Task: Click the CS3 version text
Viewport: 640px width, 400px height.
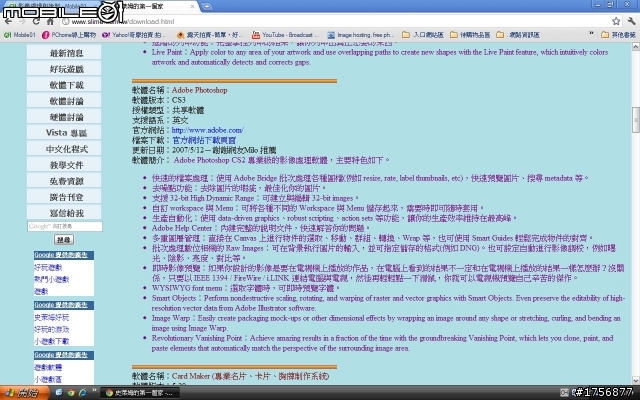Action: pyautogui.click(x=179, y=100)
